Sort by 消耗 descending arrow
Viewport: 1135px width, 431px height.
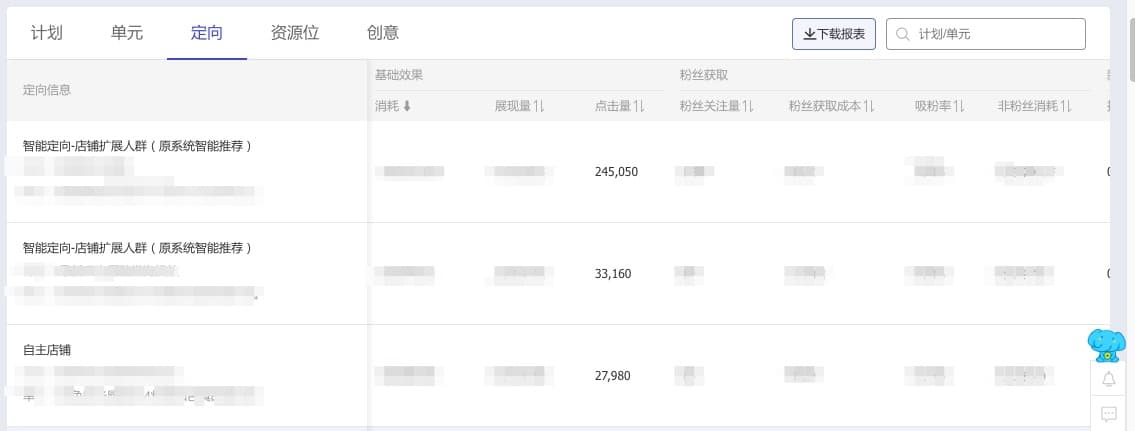tap(407, 106)
